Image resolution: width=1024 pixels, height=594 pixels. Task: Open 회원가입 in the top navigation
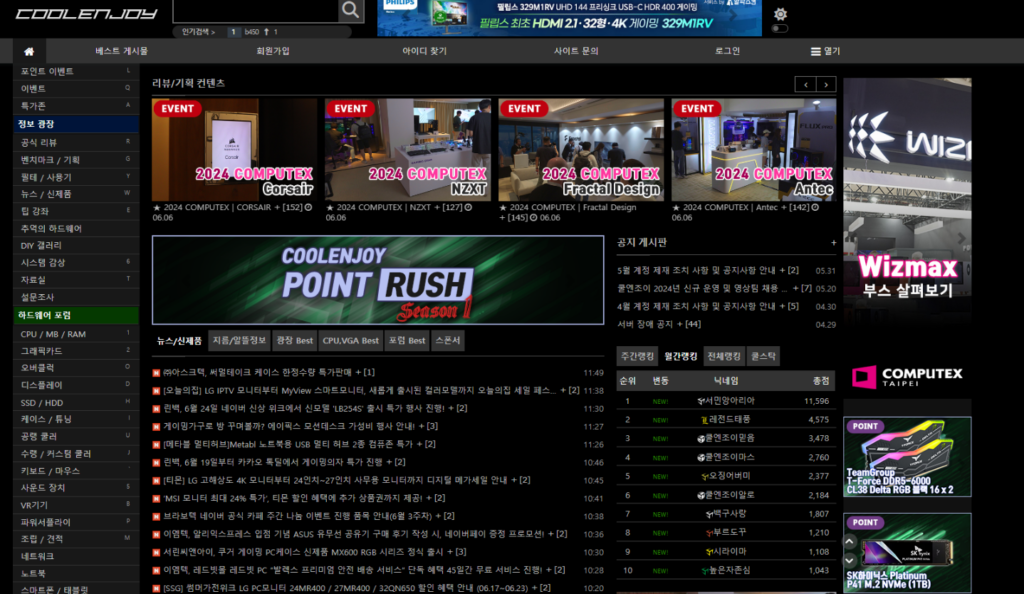pos(273,51)
